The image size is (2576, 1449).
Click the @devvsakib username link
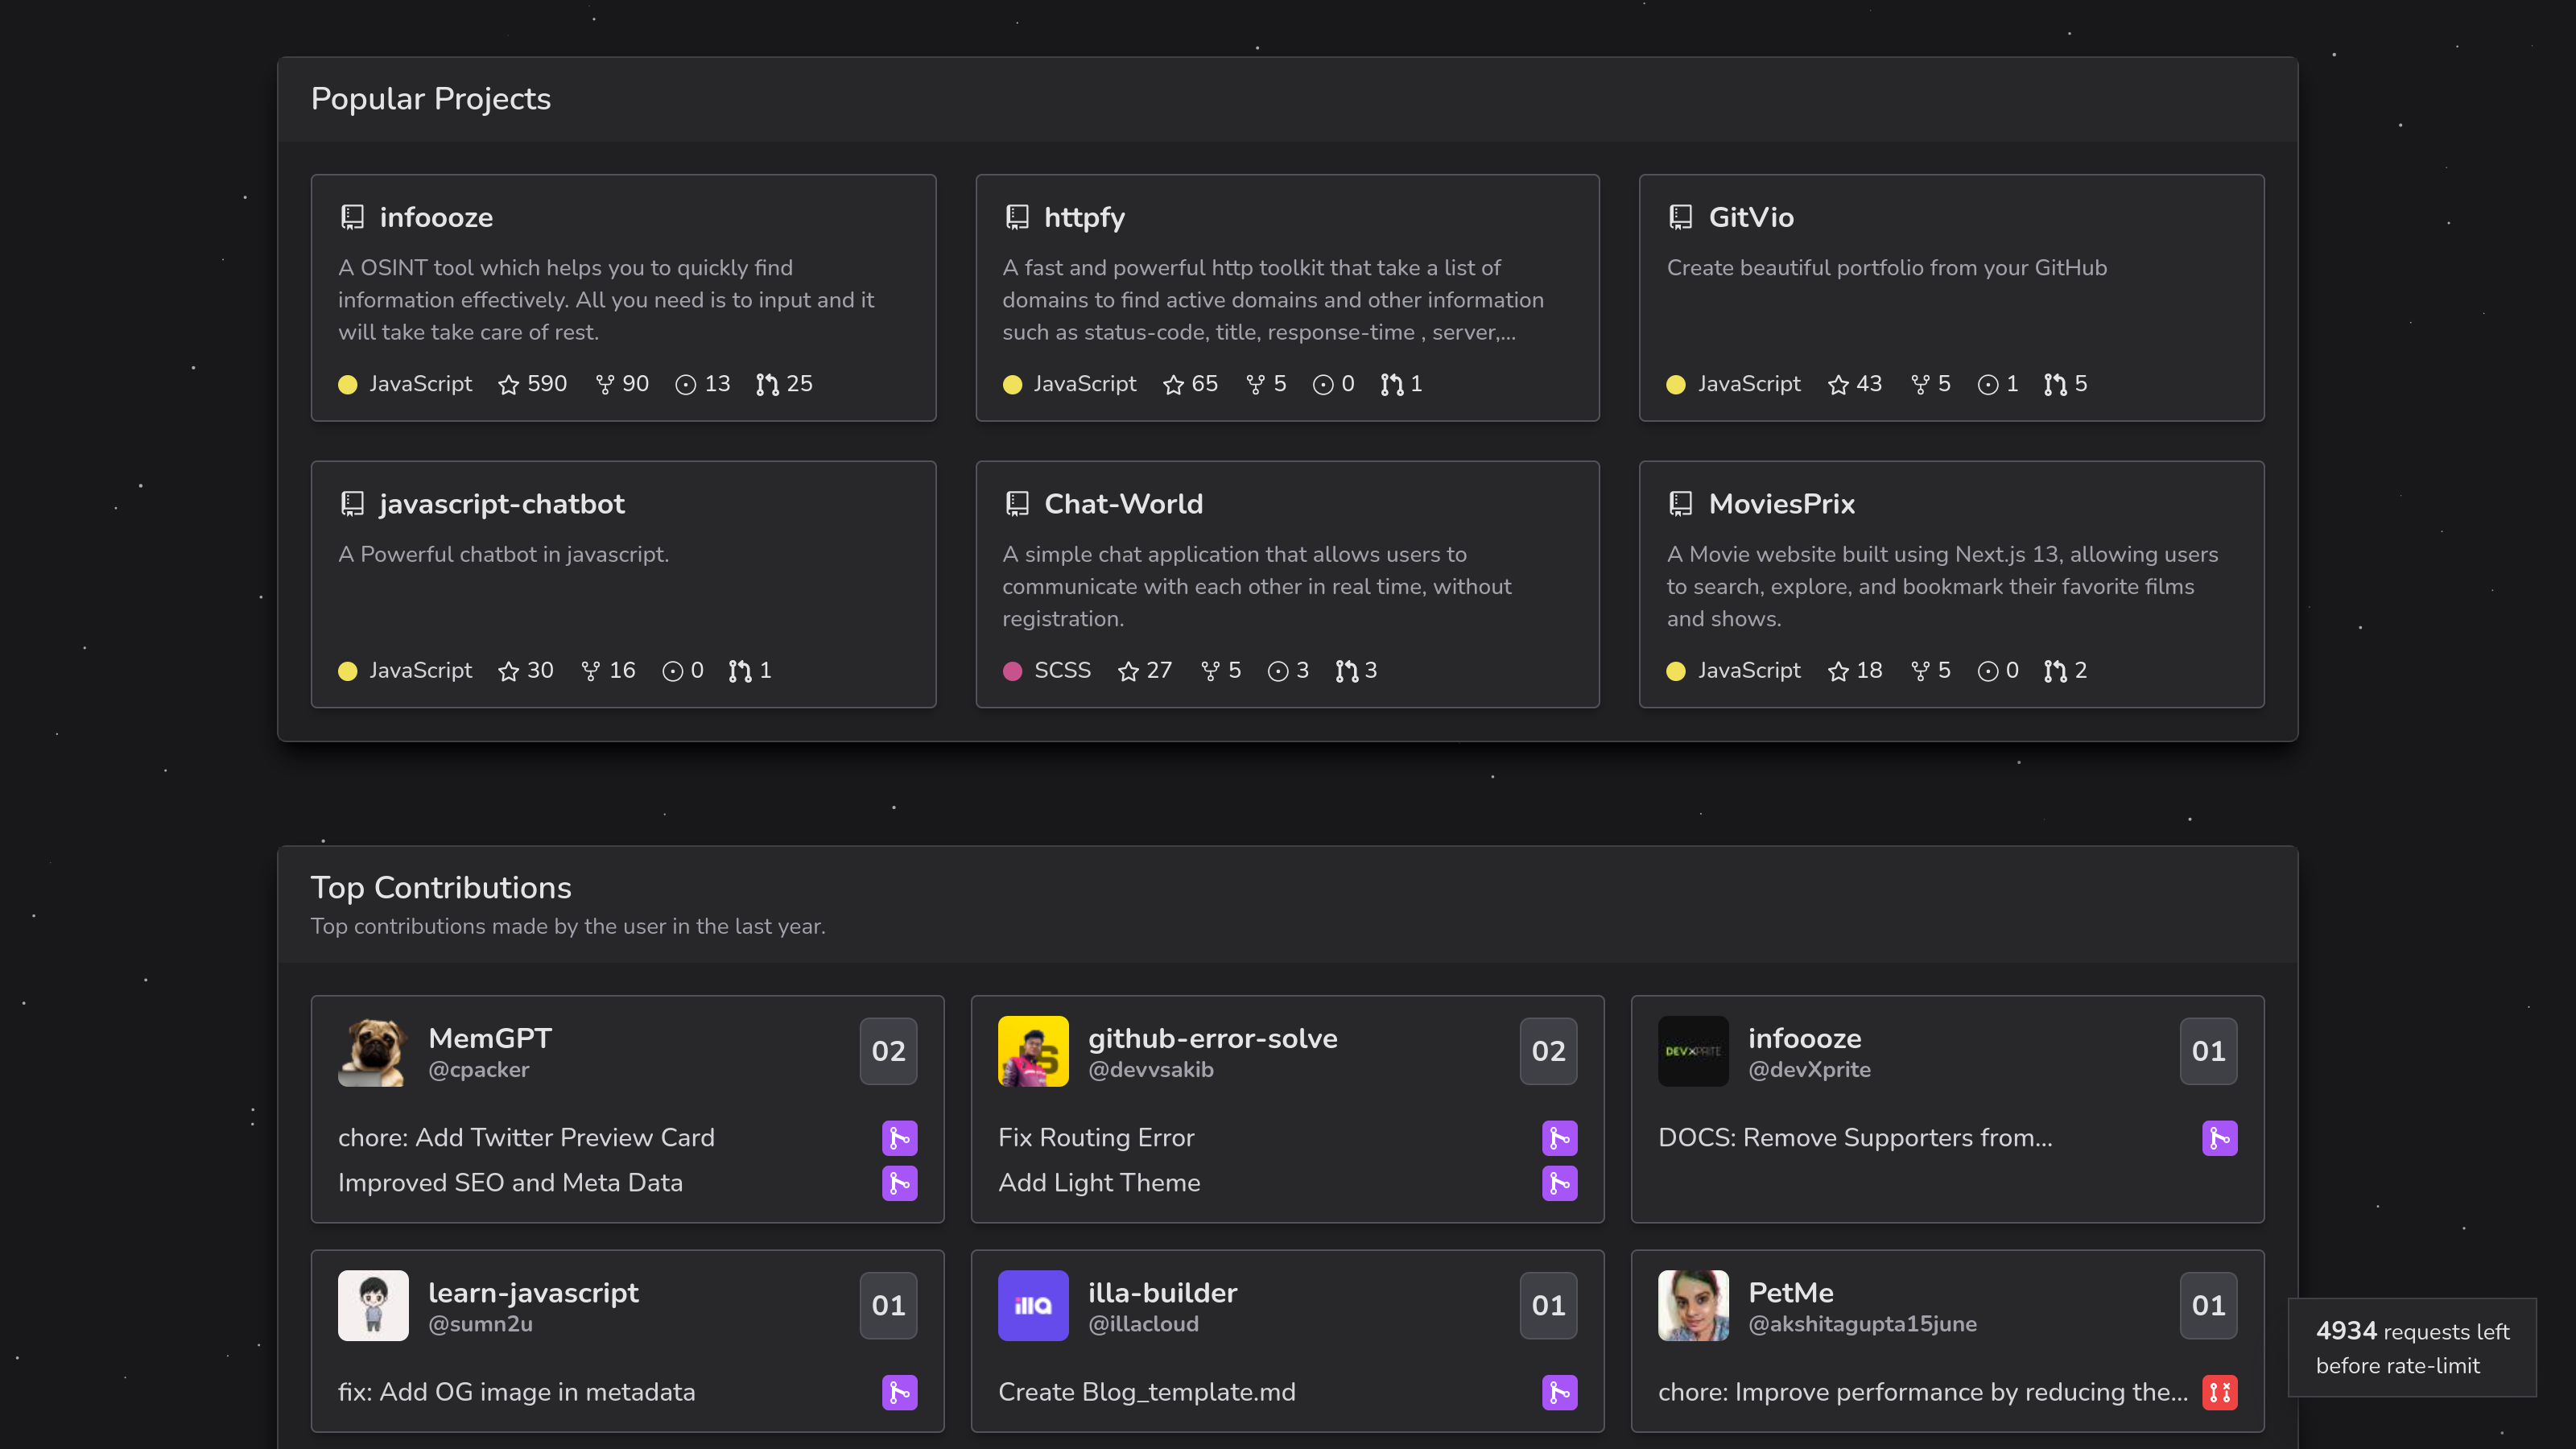pos(1151,1070)
